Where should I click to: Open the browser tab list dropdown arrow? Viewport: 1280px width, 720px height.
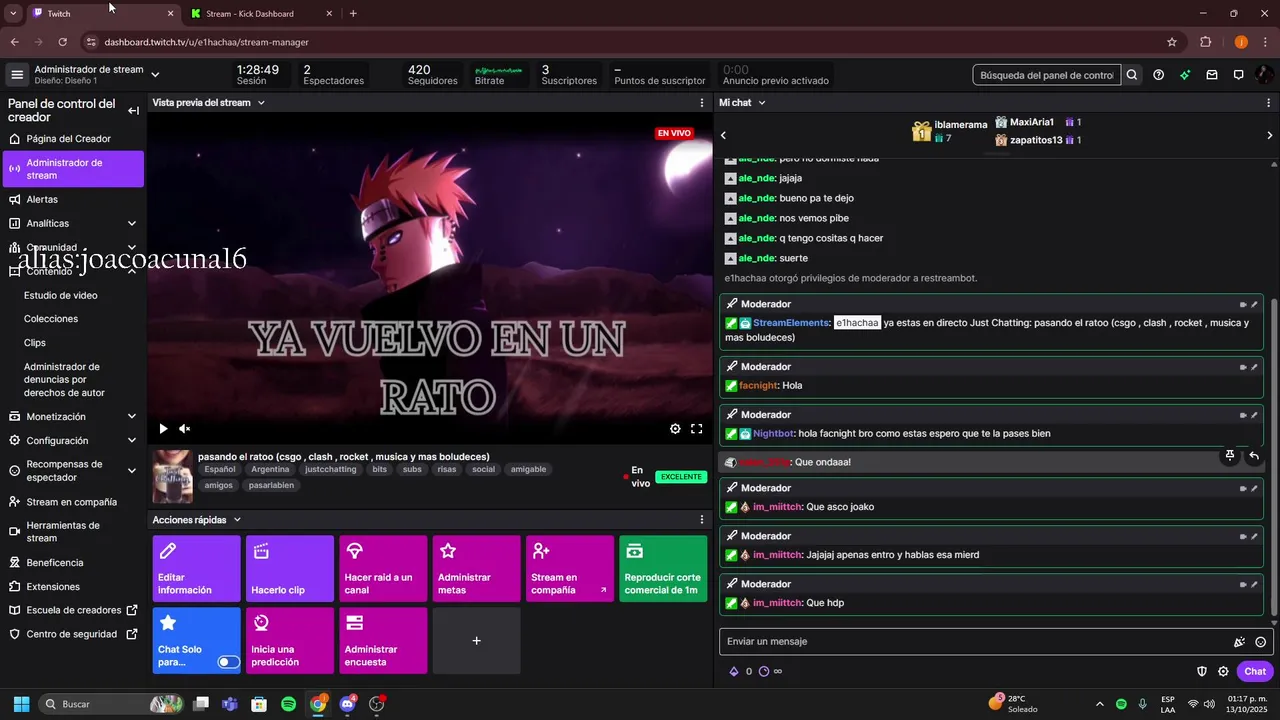(13, 14)
